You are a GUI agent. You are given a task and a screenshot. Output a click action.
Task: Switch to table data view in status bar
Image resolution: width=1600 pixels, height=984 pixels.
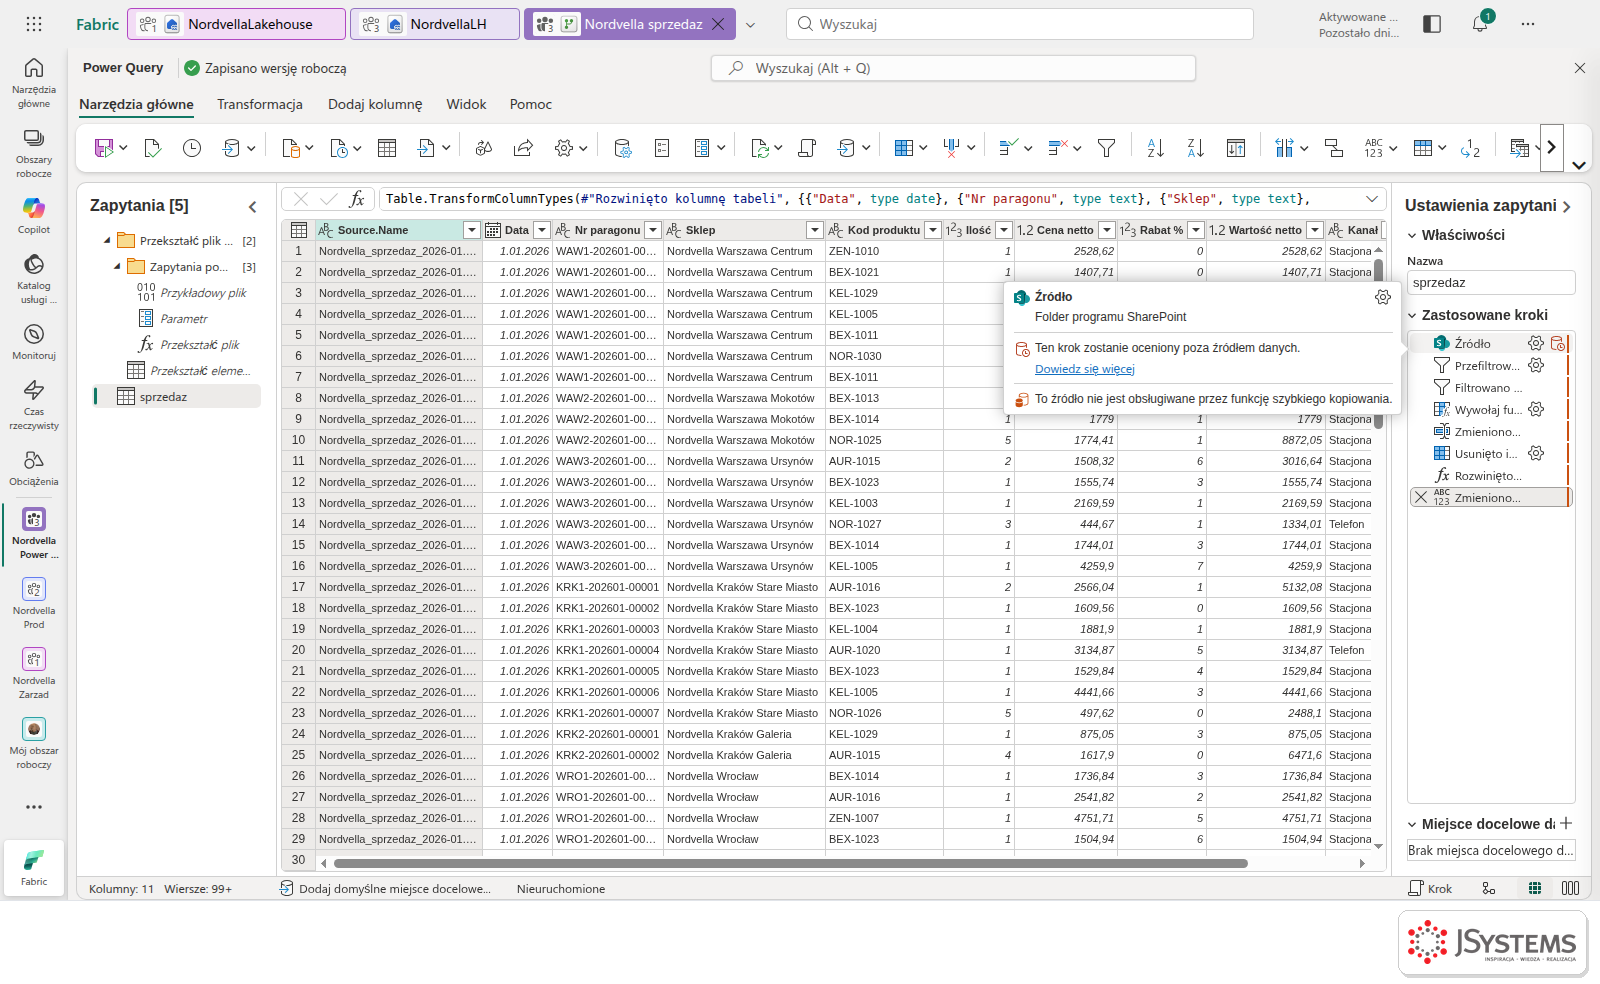1535,888
